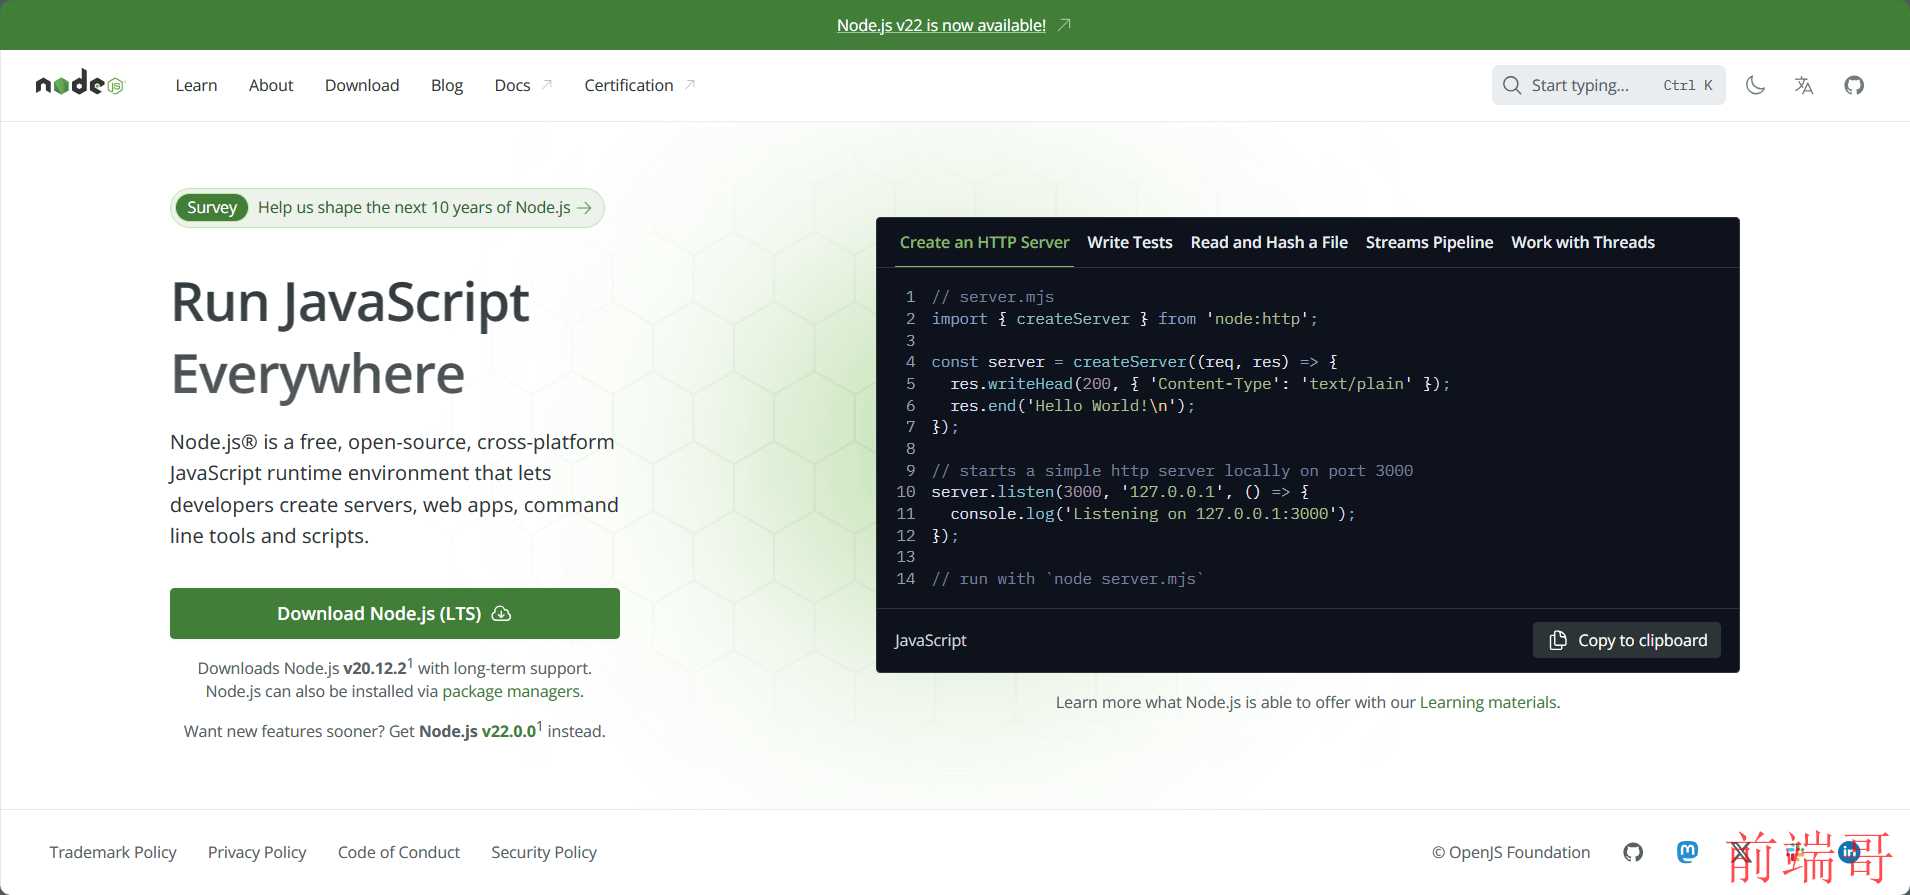Click the Start typing search field
Image resolution: width=1910 pixels, height=895 pixels.
1608,85
